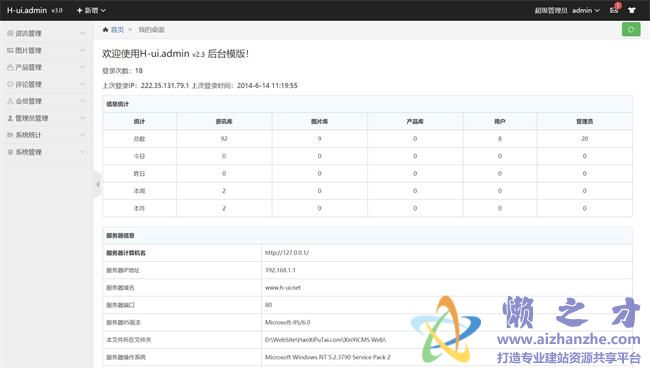Click the 评论管理 sidebar icon
Image resolution: width=650 pixels, height=368 pixels.
[10, 84]
